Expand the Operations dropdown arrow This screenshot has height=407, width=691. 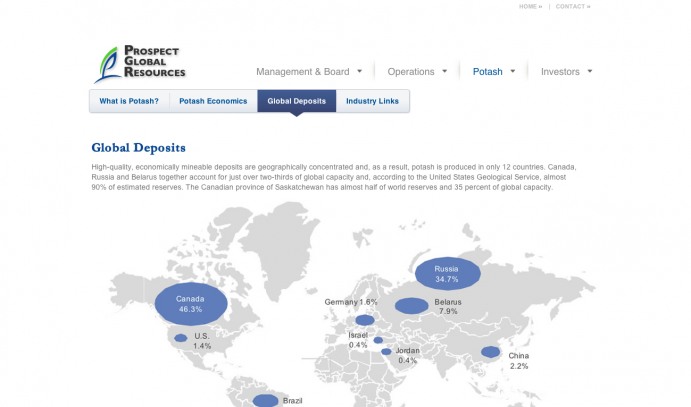click(x=445, y=71)
